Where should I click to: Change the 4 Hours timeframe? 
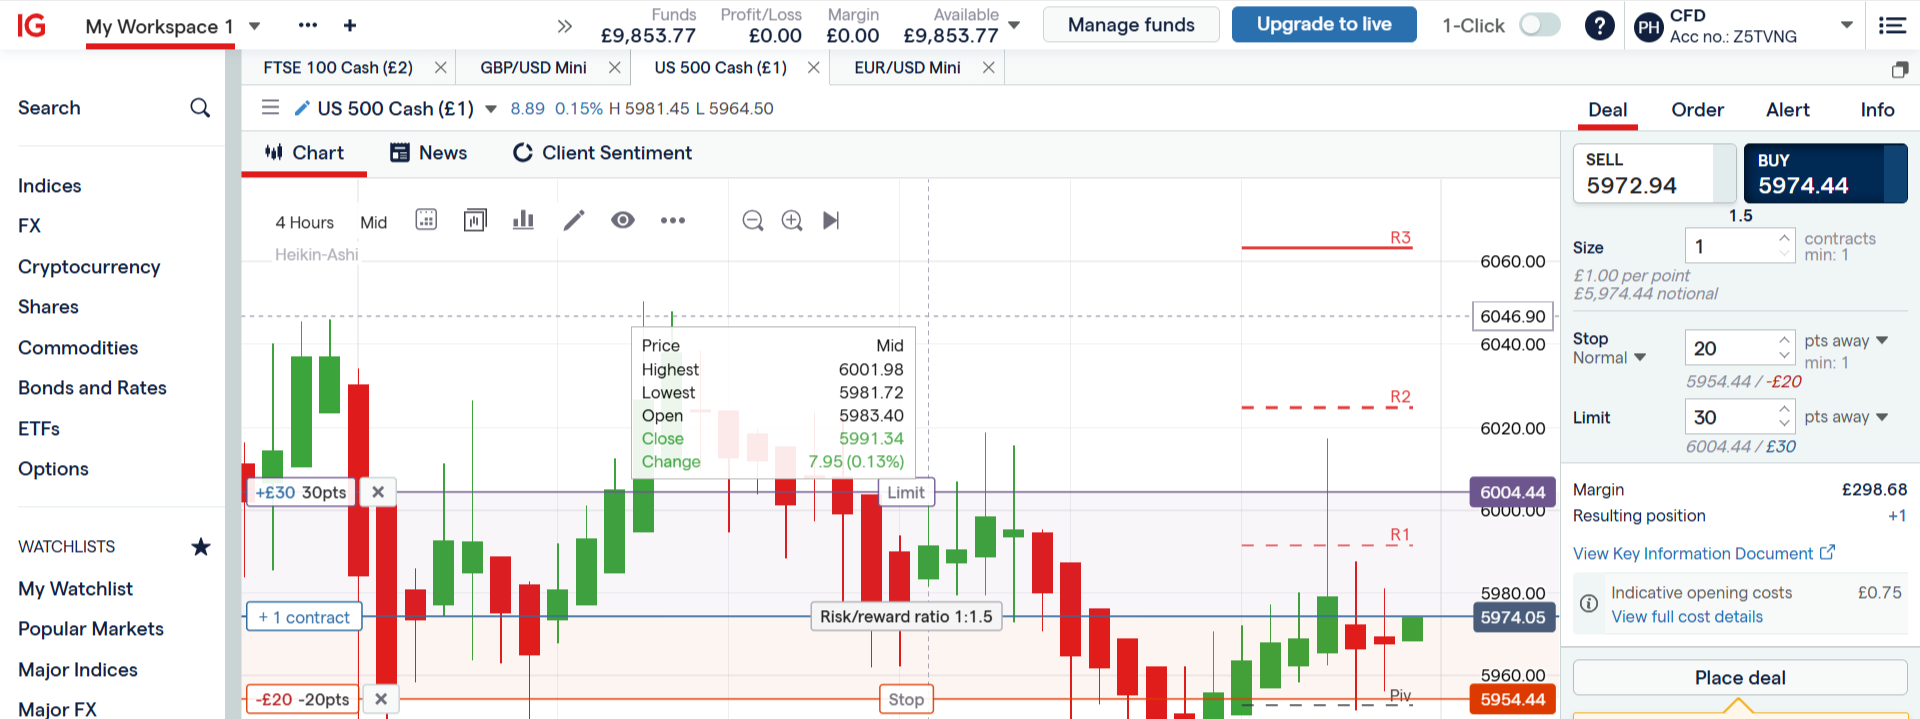tap(304, 222)
